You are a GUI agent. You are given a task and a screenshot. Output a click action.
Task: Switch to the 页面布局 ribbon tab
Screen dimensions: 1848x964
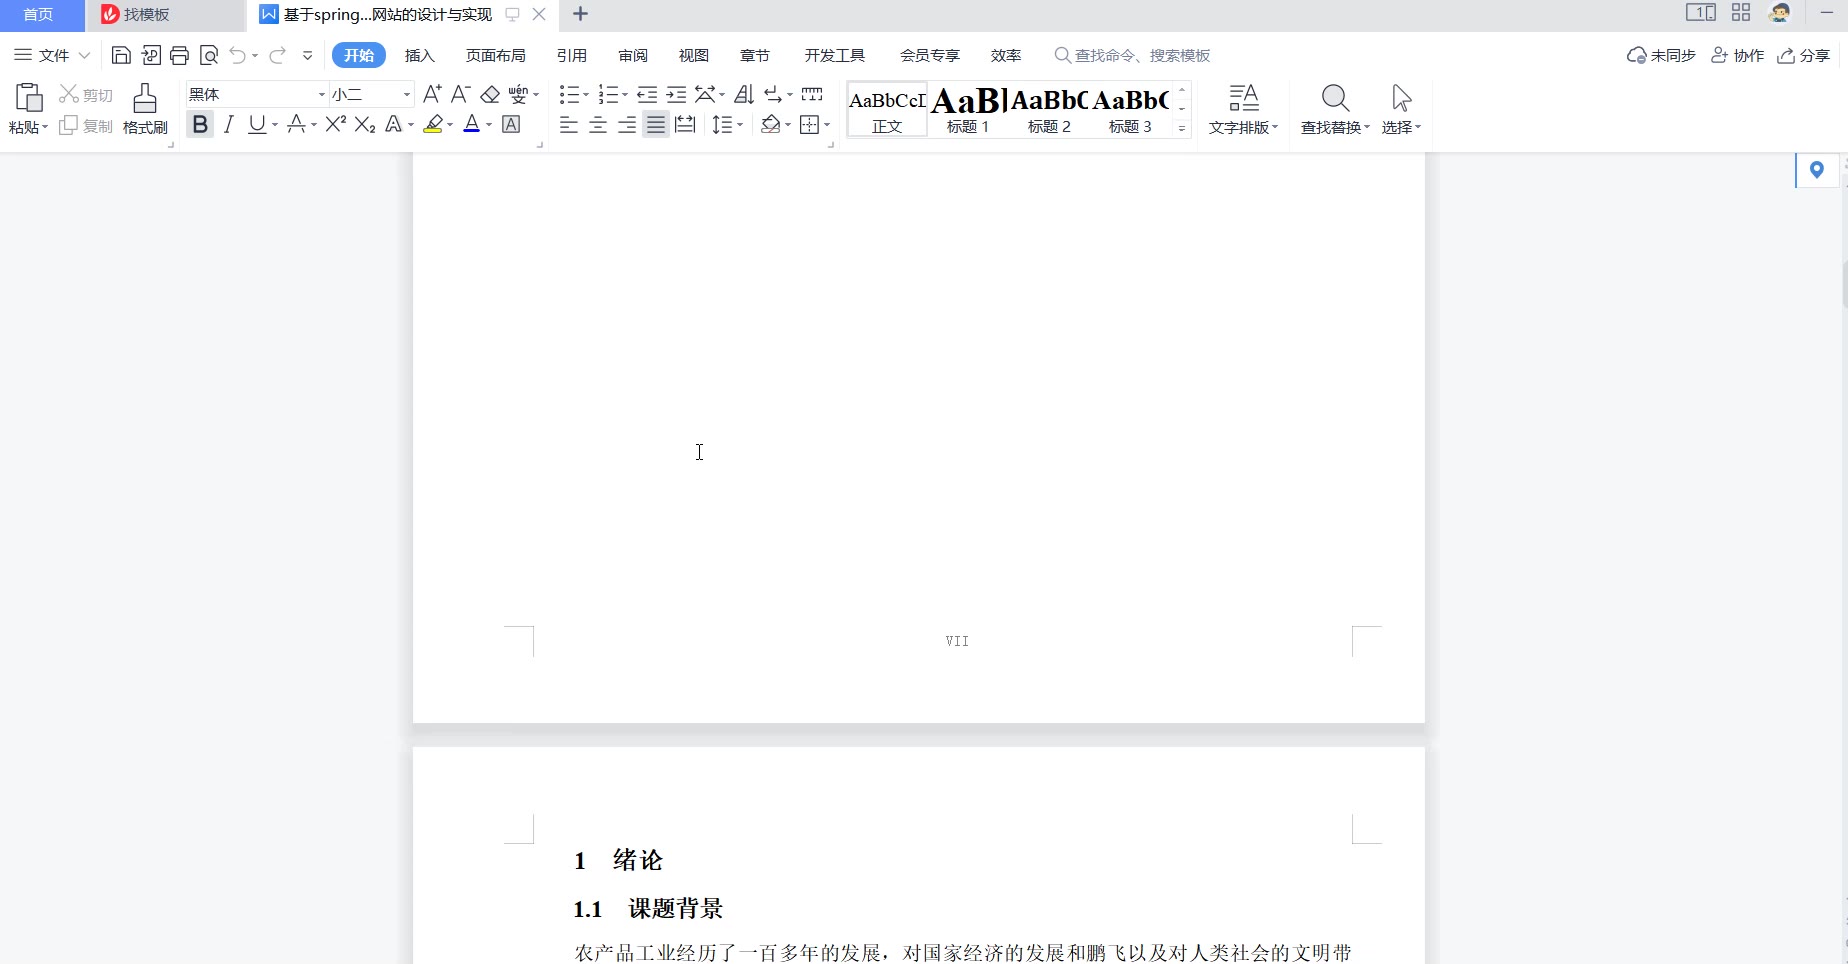pyautogui.click(x=496, y=55)
